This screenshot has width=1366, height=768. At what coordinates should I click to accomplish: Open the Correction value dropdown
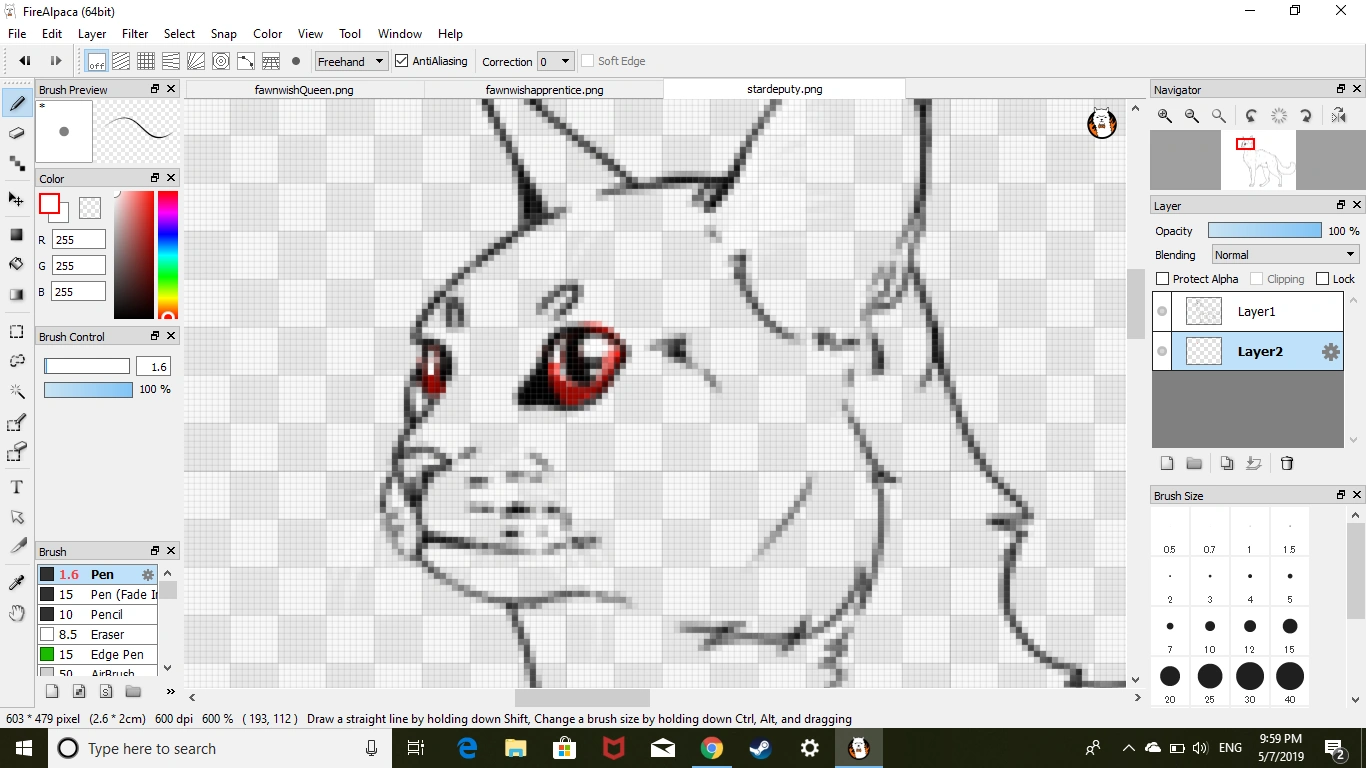coord(556,61)
